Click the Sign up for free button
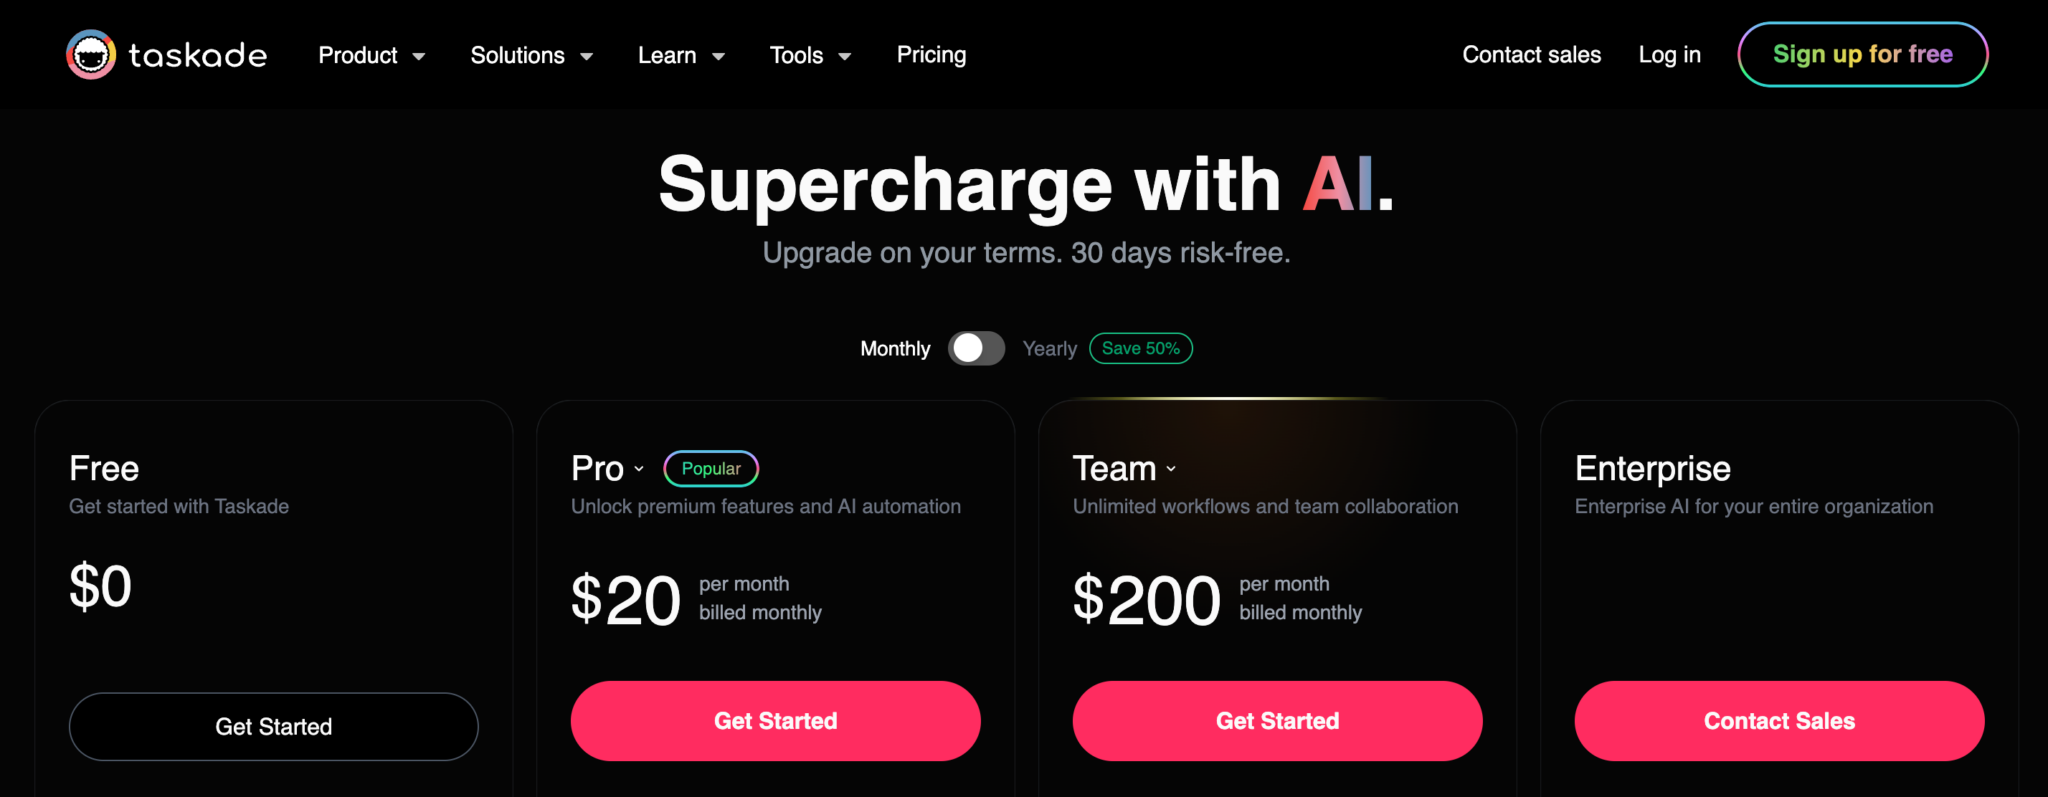Screen dimensions: 2048x797 pos(1861,54)
